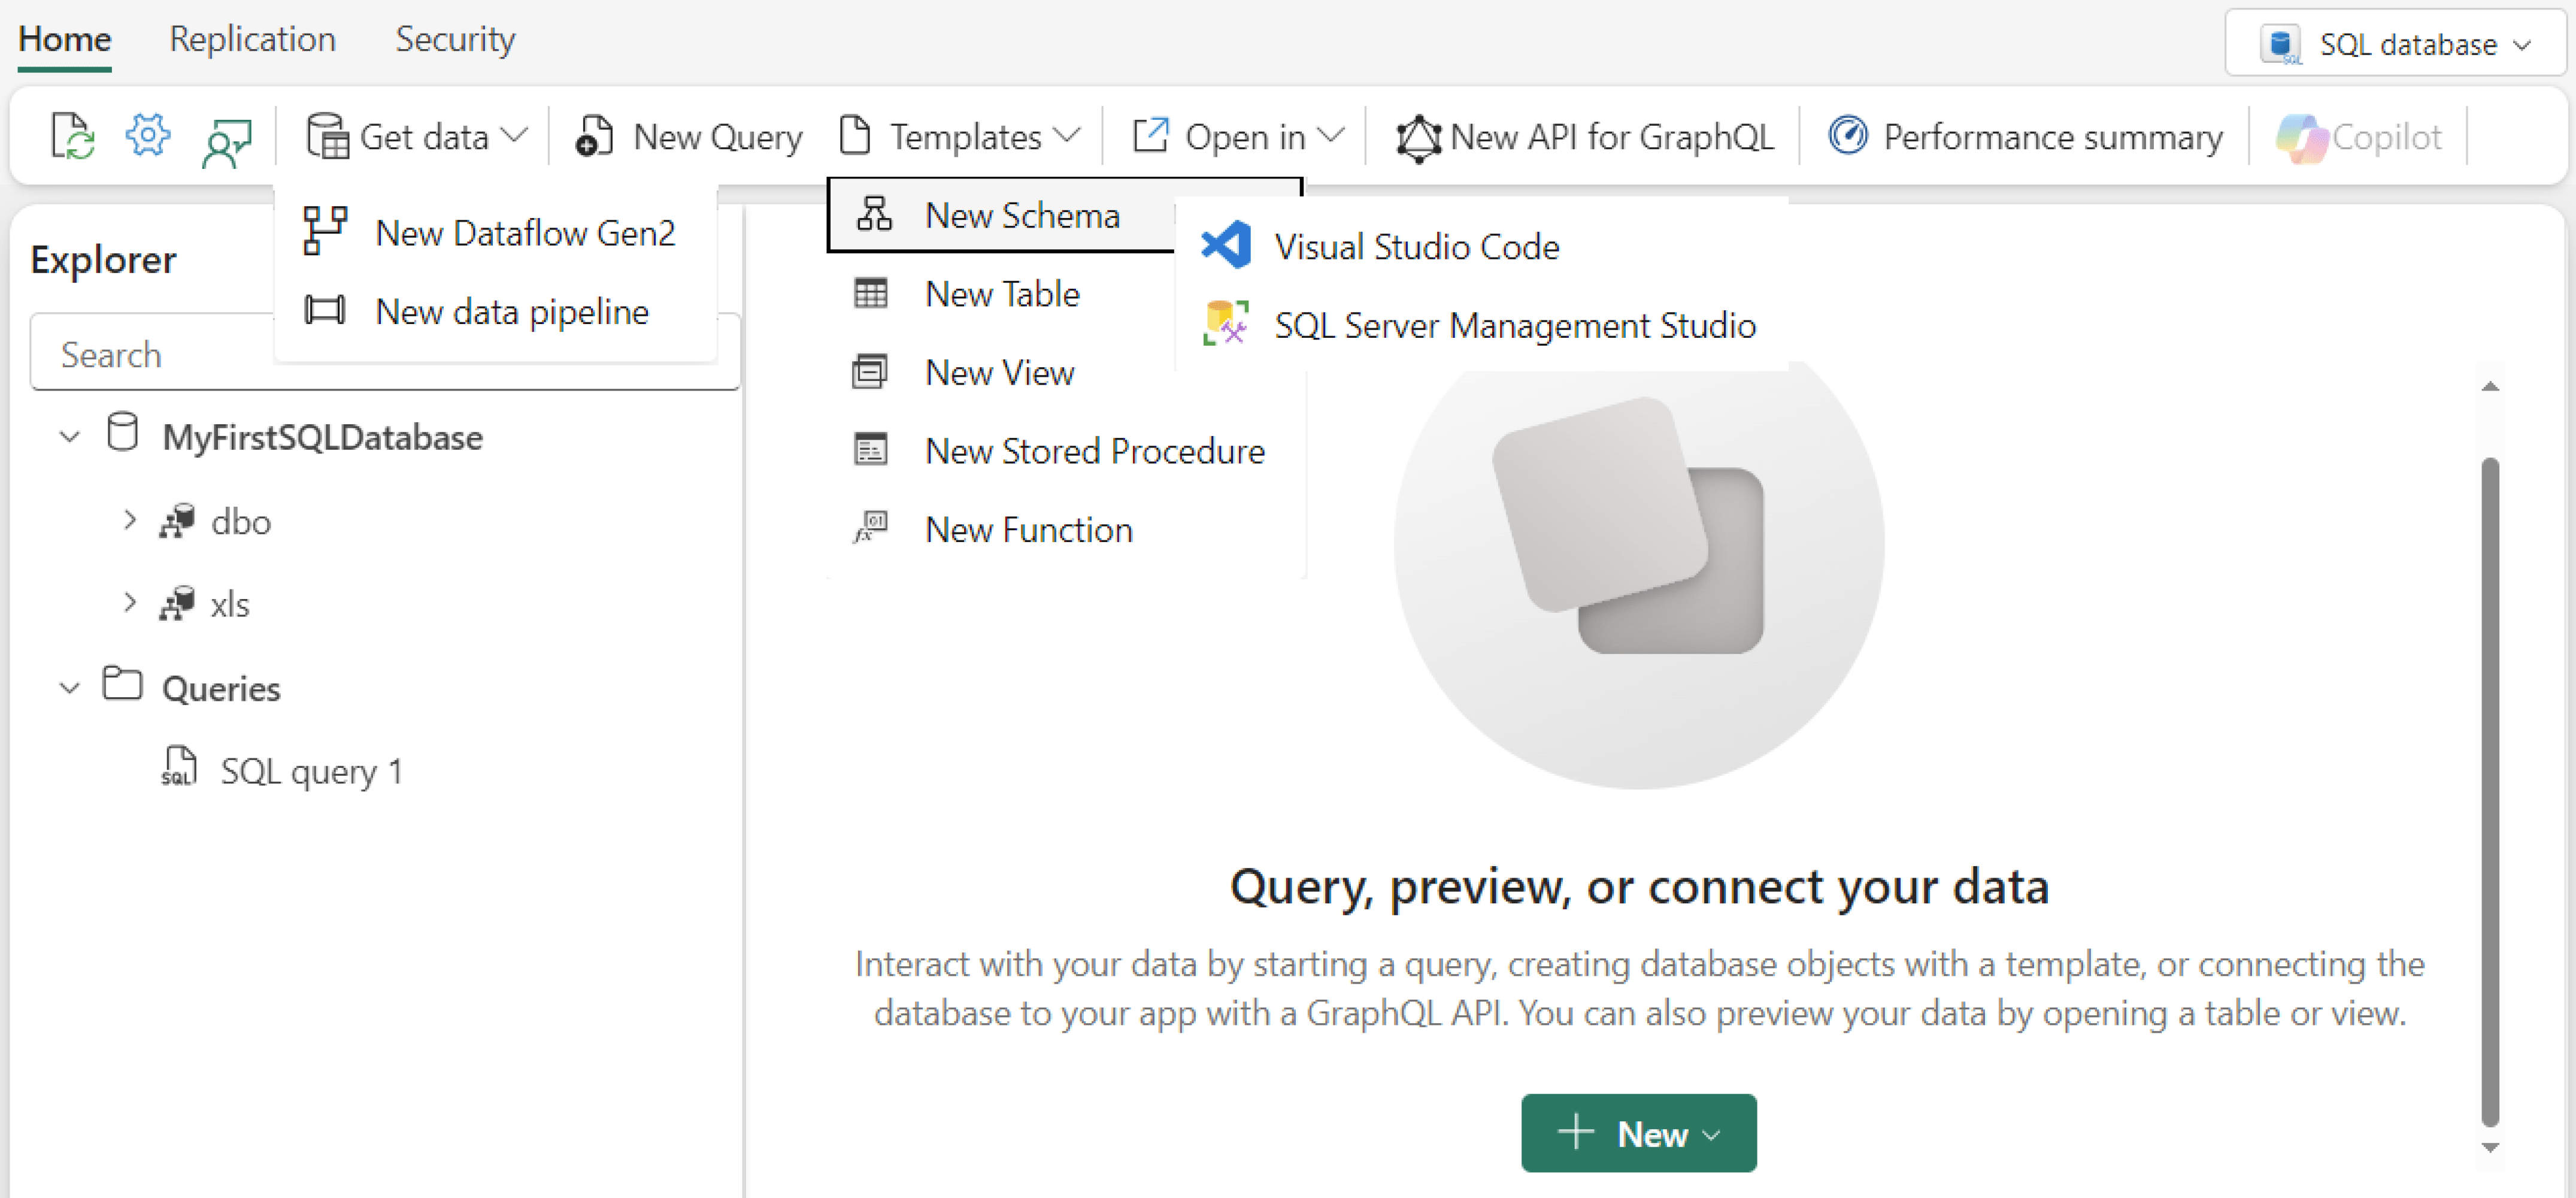
Task: Click the Visual Studio Code logo
Action: pos(1226,245)
